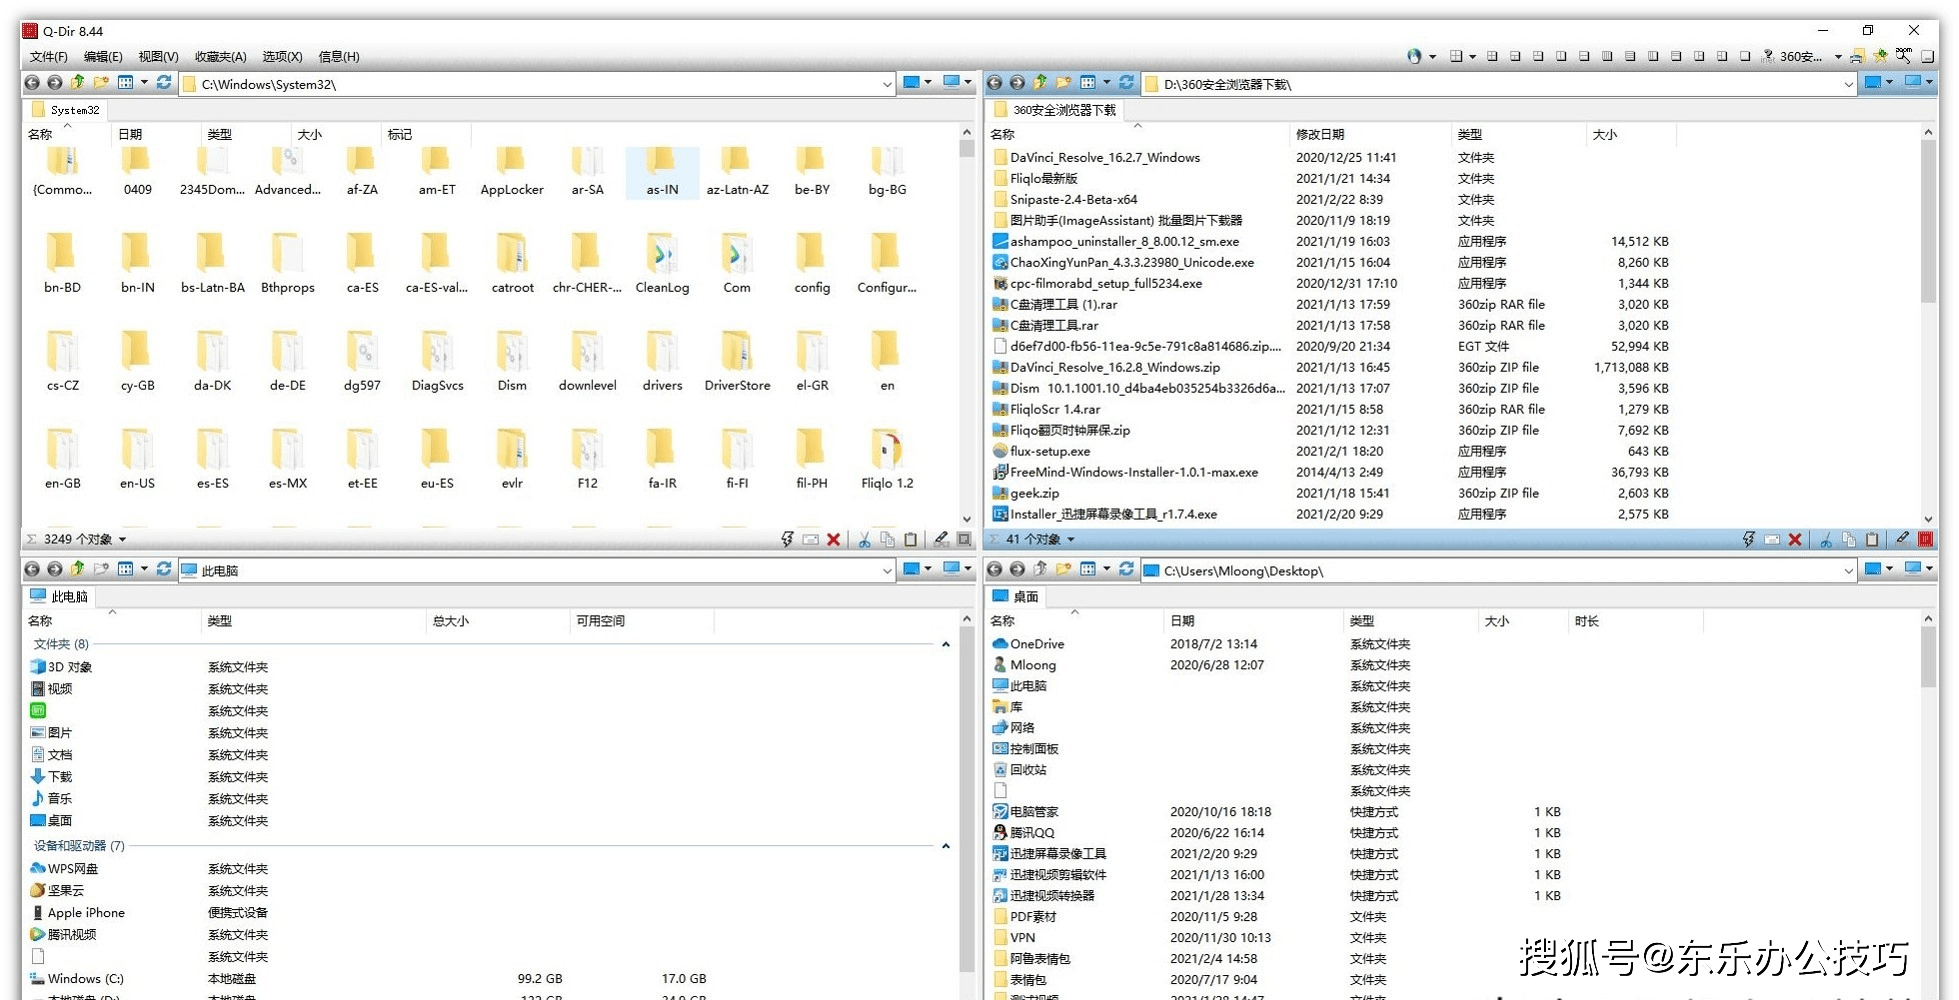Expand the C:\Windows\System32\ address dropdown
This screenshot has height=1000, width=1959.
pyautogui.click(x=887, y=84)
